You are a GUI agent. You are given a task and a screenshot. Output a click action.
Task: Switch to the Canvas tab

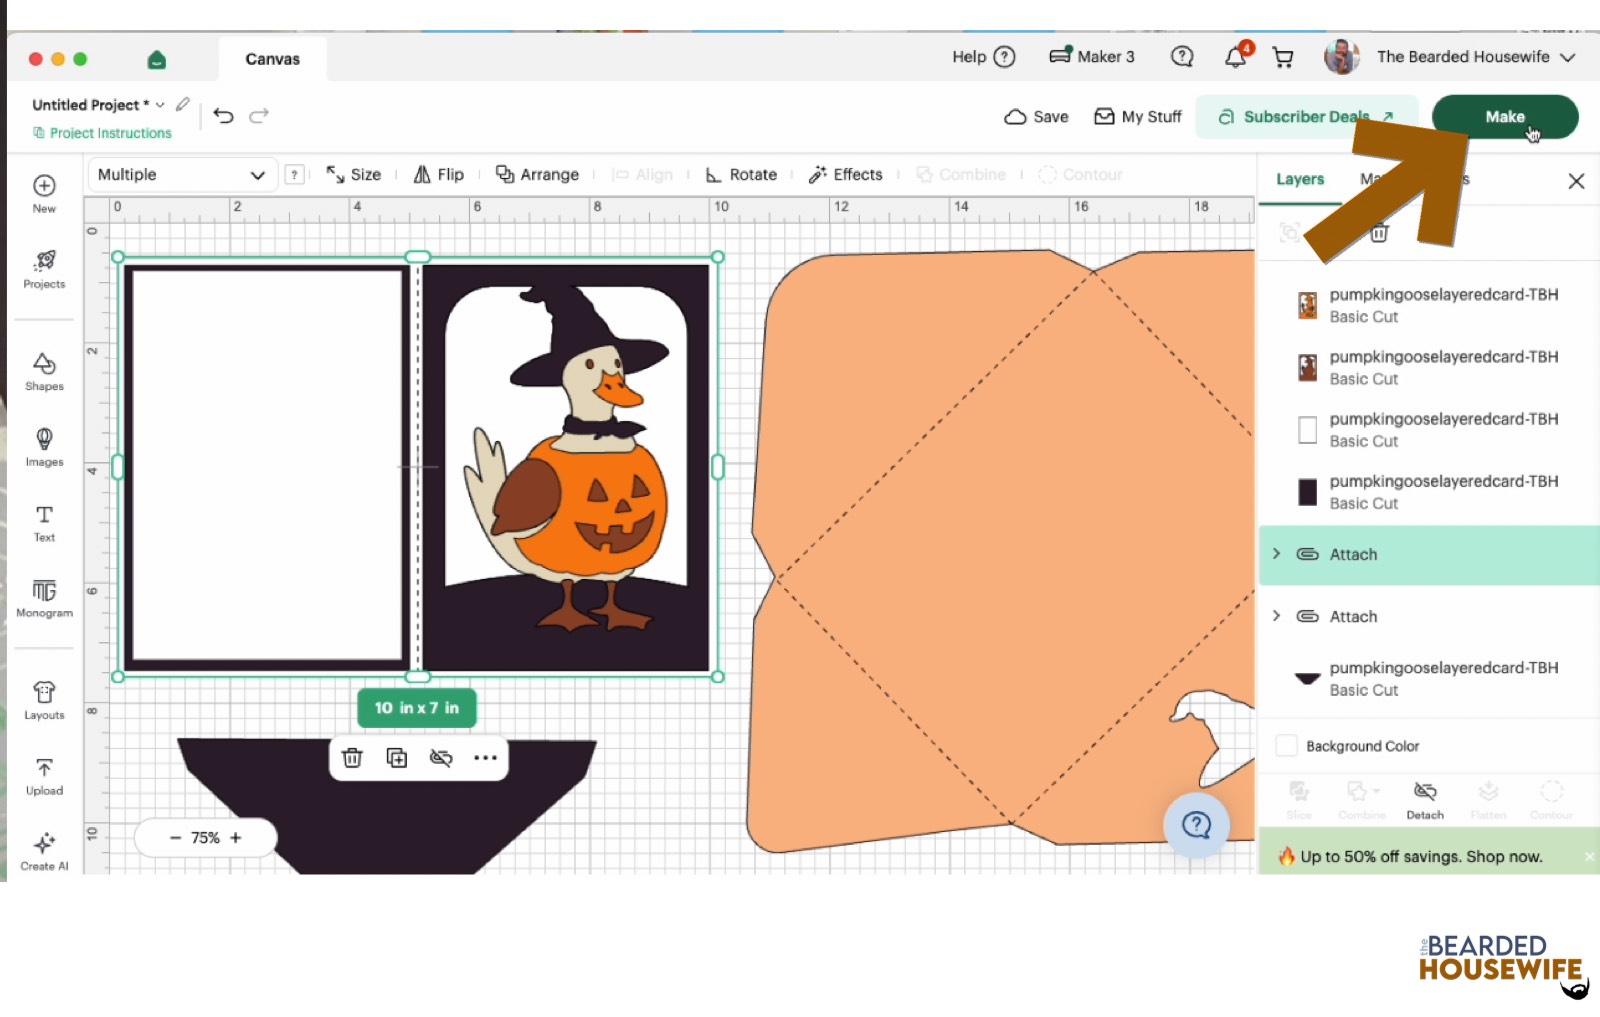pos(272,59)
